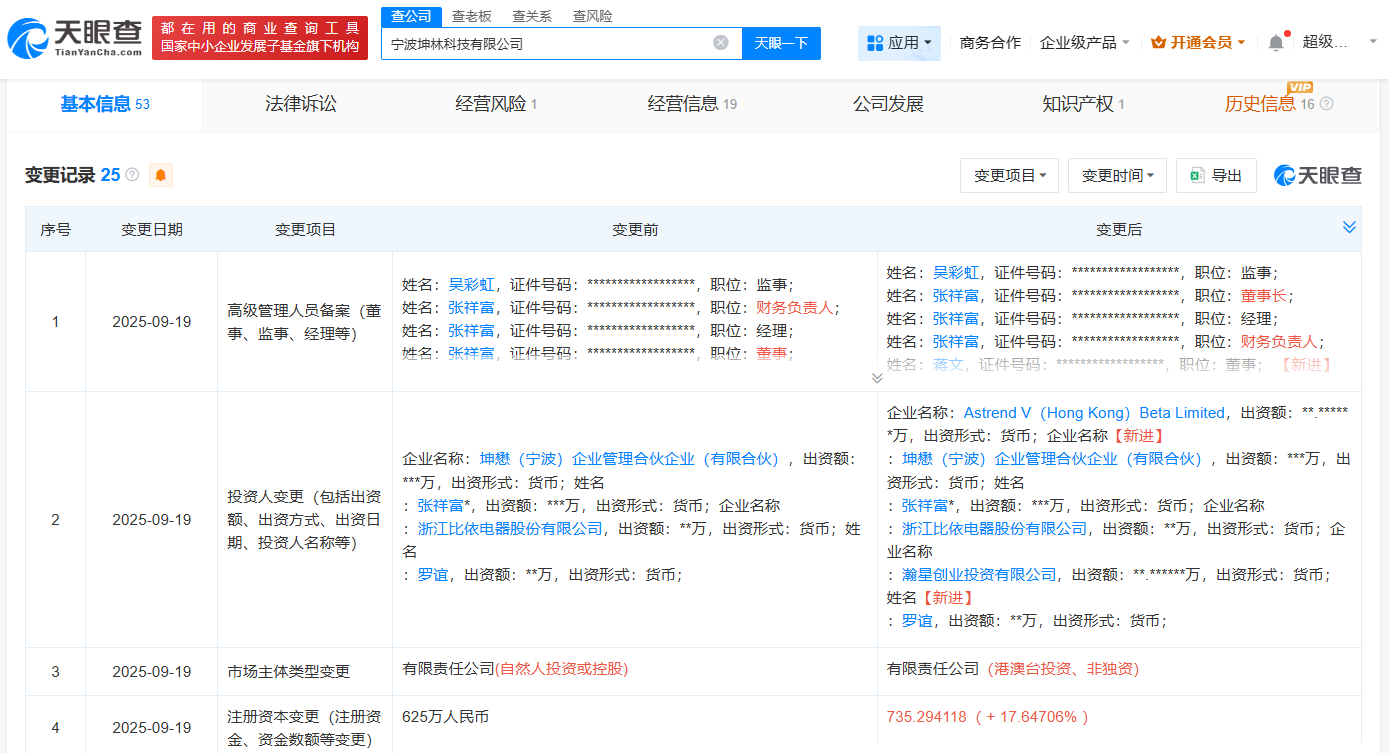The width and height of the screenshot is (1389, 753).
Task: Expand the 企业级产品 dropdown menu
Action: point(1085,42)
